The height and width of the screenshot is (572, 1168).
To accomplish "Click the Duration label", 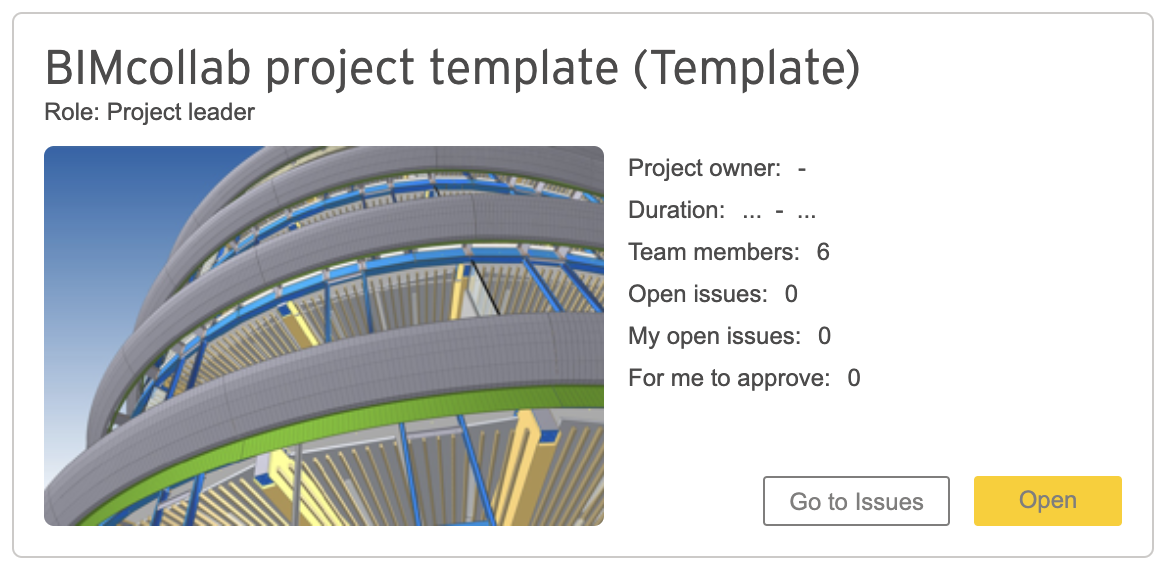I will click(x=676, y=210).
